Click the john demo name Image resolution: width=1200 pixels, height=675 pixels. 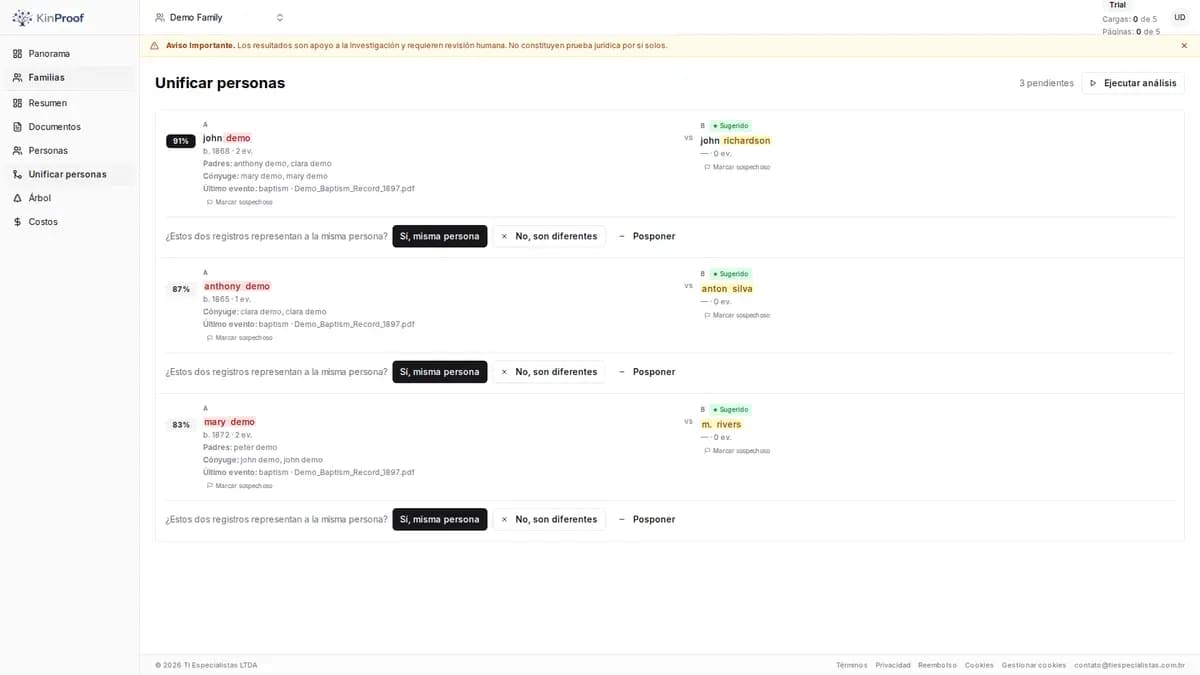point(227,138)
